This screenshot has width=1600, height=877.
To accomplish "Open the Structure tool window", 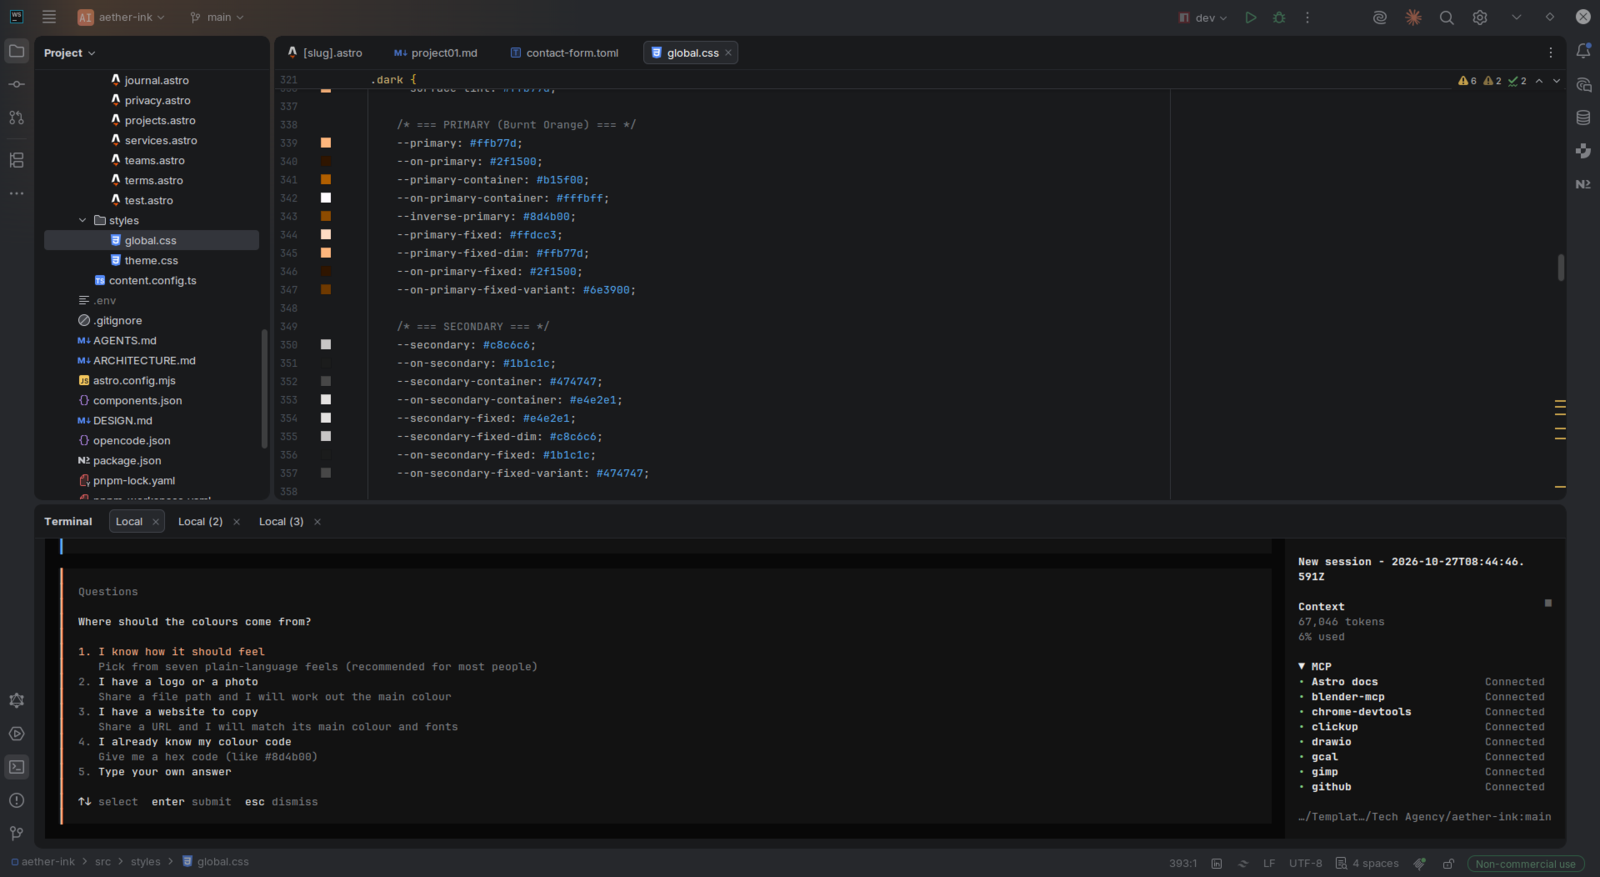I will click(x=17, y=160).
